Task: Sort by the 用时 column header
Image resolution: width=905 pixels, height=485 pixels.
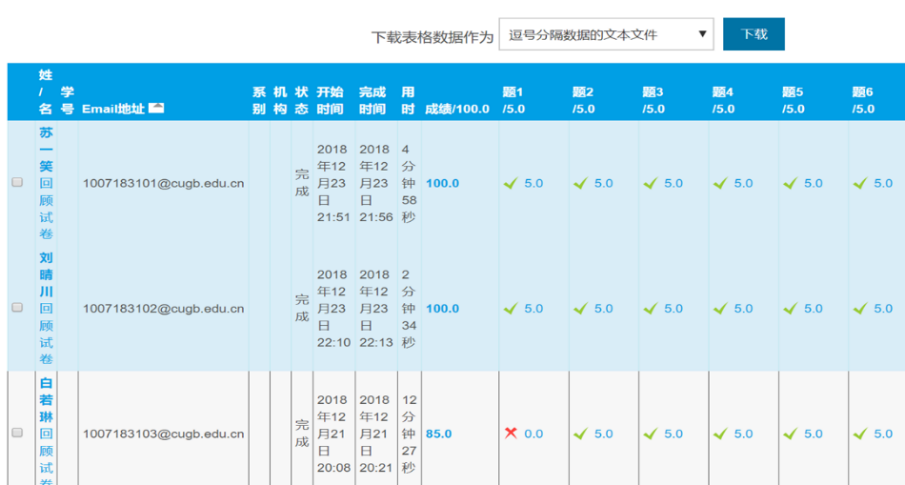Action: 408,100
